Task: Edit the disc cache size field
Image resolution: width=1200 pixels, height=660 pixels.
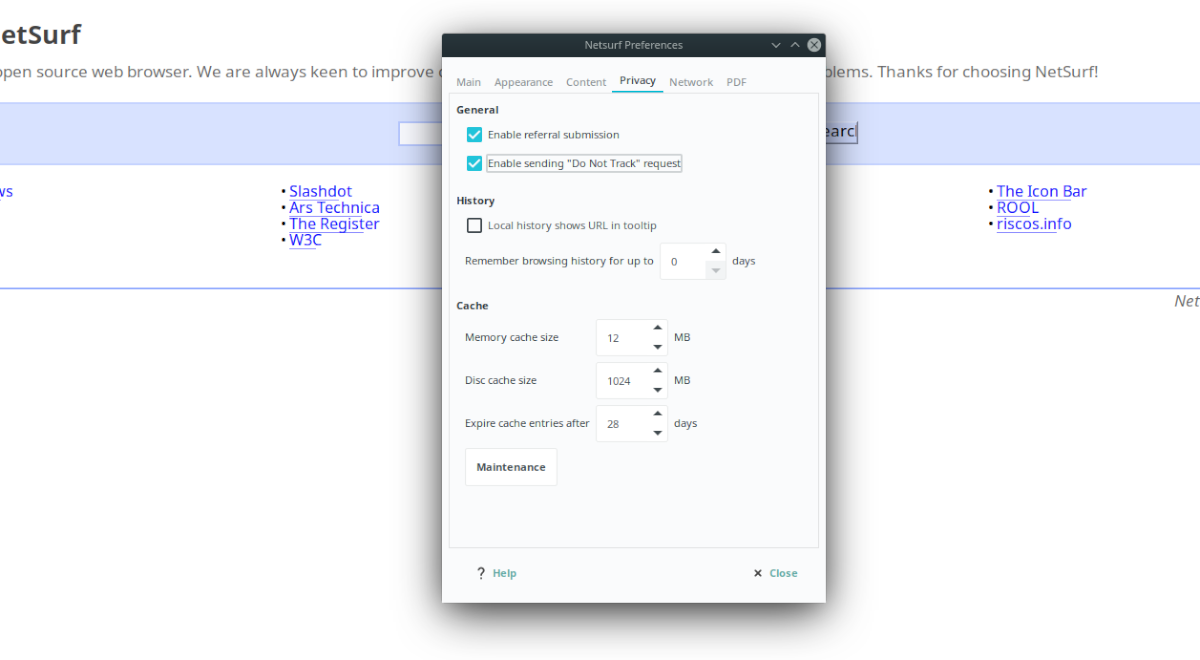Action: tap(620, 380)
